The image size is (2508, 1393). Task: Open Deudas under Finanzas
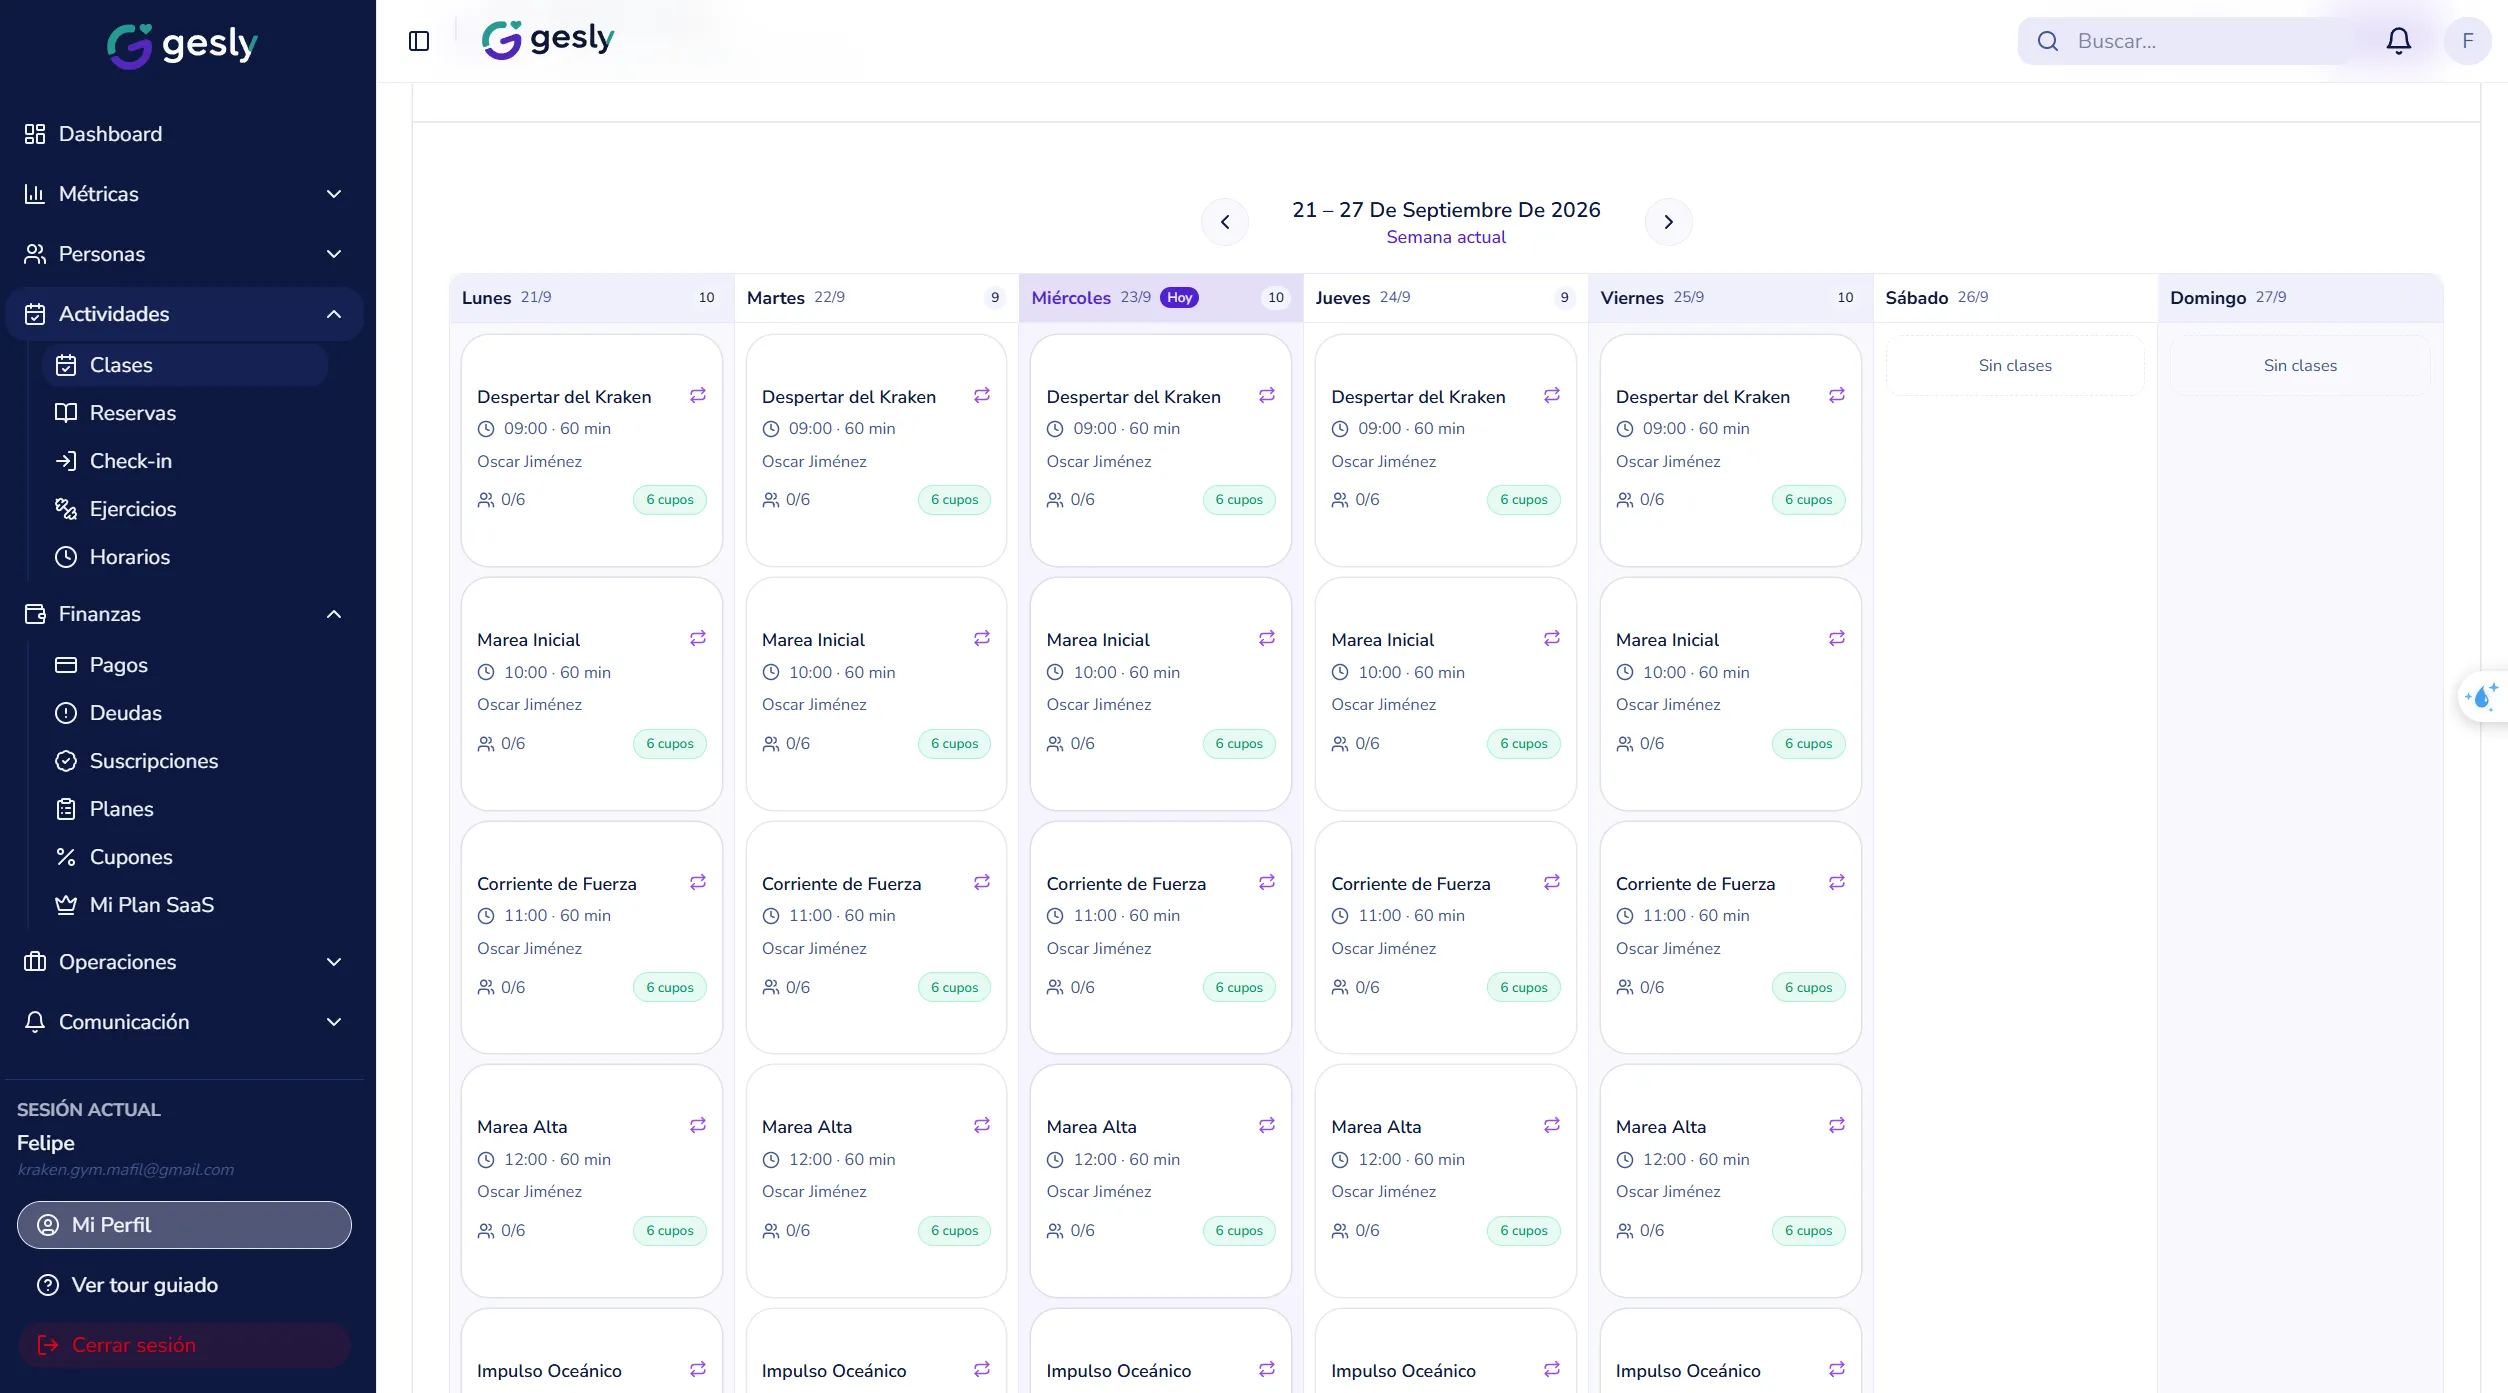tap(185, 713)
